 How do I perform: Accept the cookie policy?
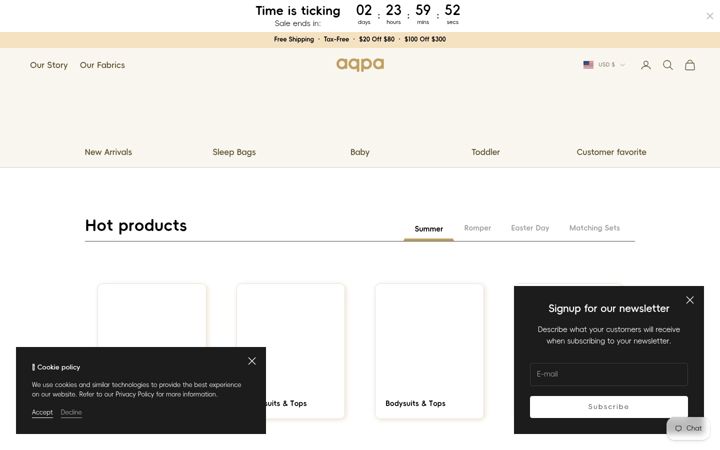click(42, 412)
